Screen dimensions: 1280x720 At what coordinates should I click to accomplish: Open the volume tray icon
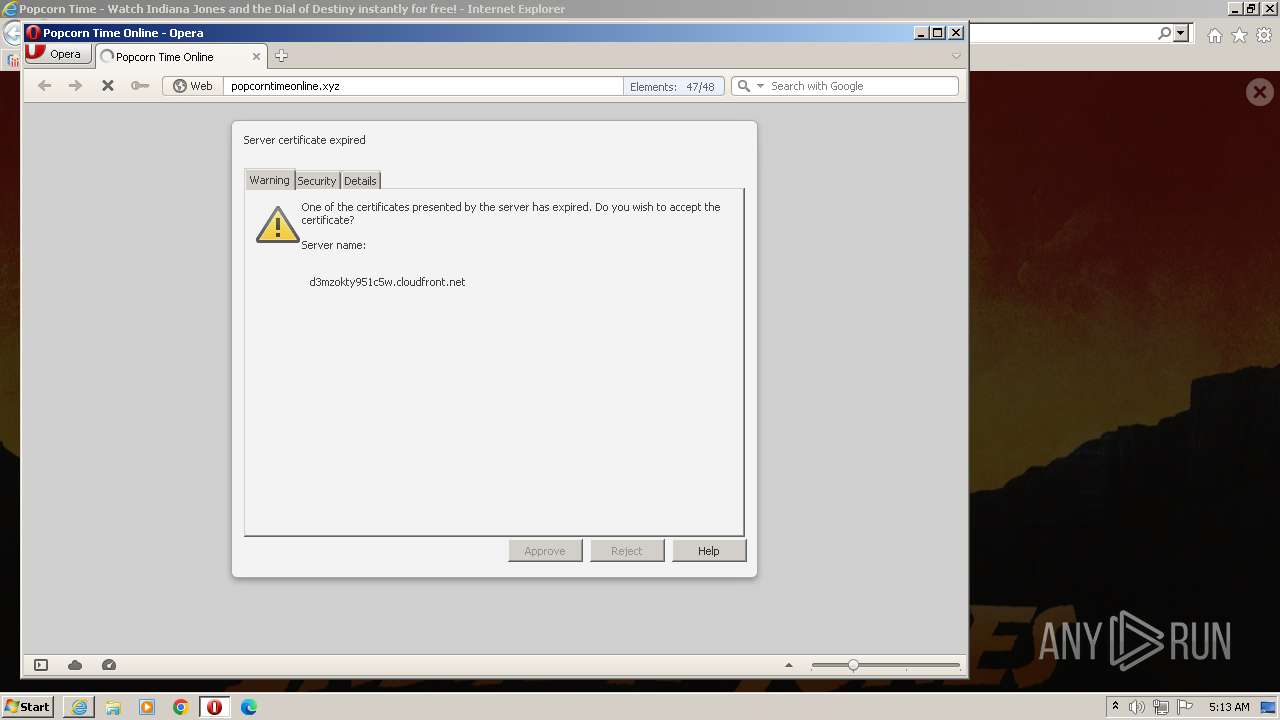[x=1137, y=707]
